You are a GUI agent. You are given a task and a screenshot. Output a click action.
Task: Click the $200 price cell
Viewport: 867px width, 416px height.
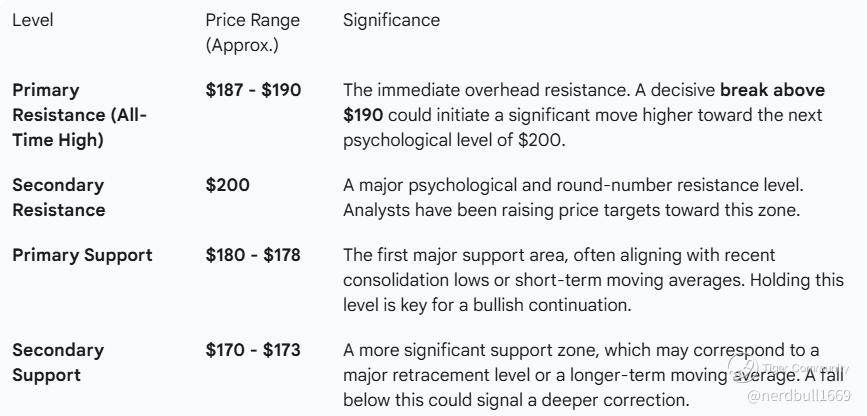[x=228, y=185]
